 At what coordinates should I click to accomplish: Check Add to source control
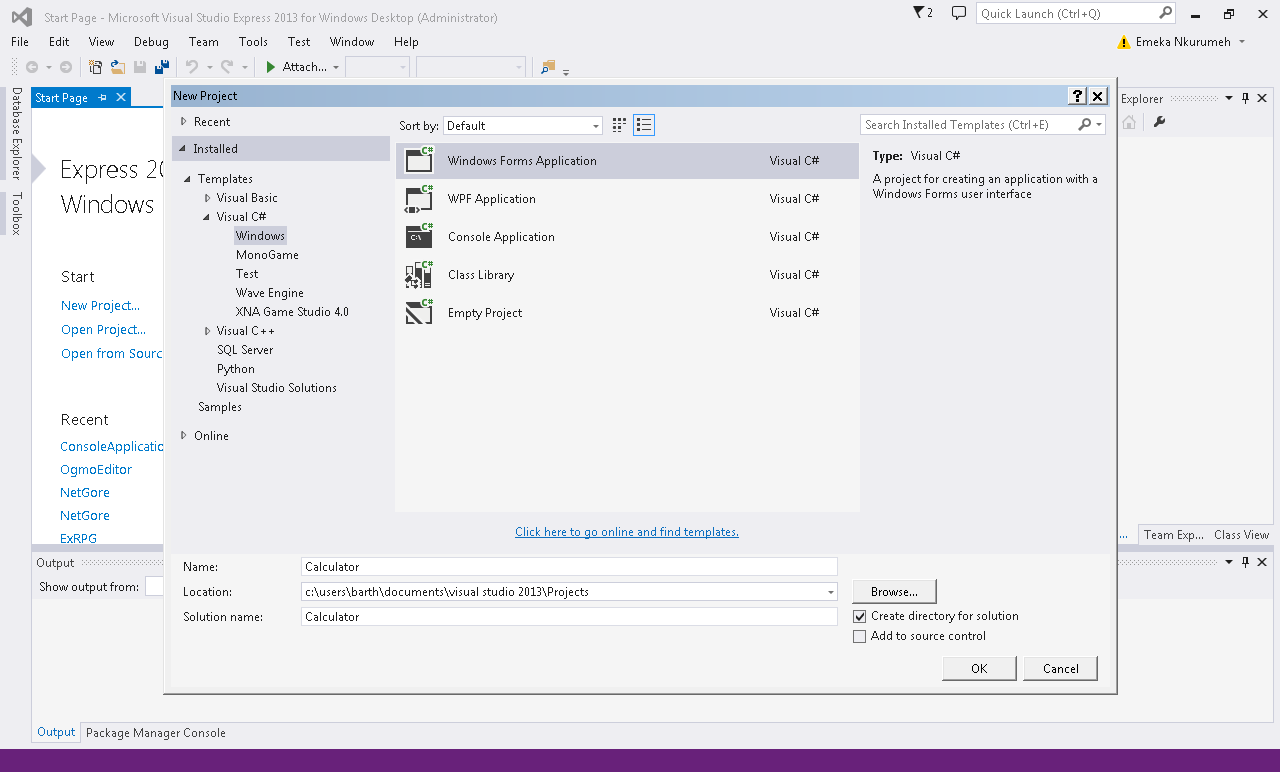(x=859, y=637)
